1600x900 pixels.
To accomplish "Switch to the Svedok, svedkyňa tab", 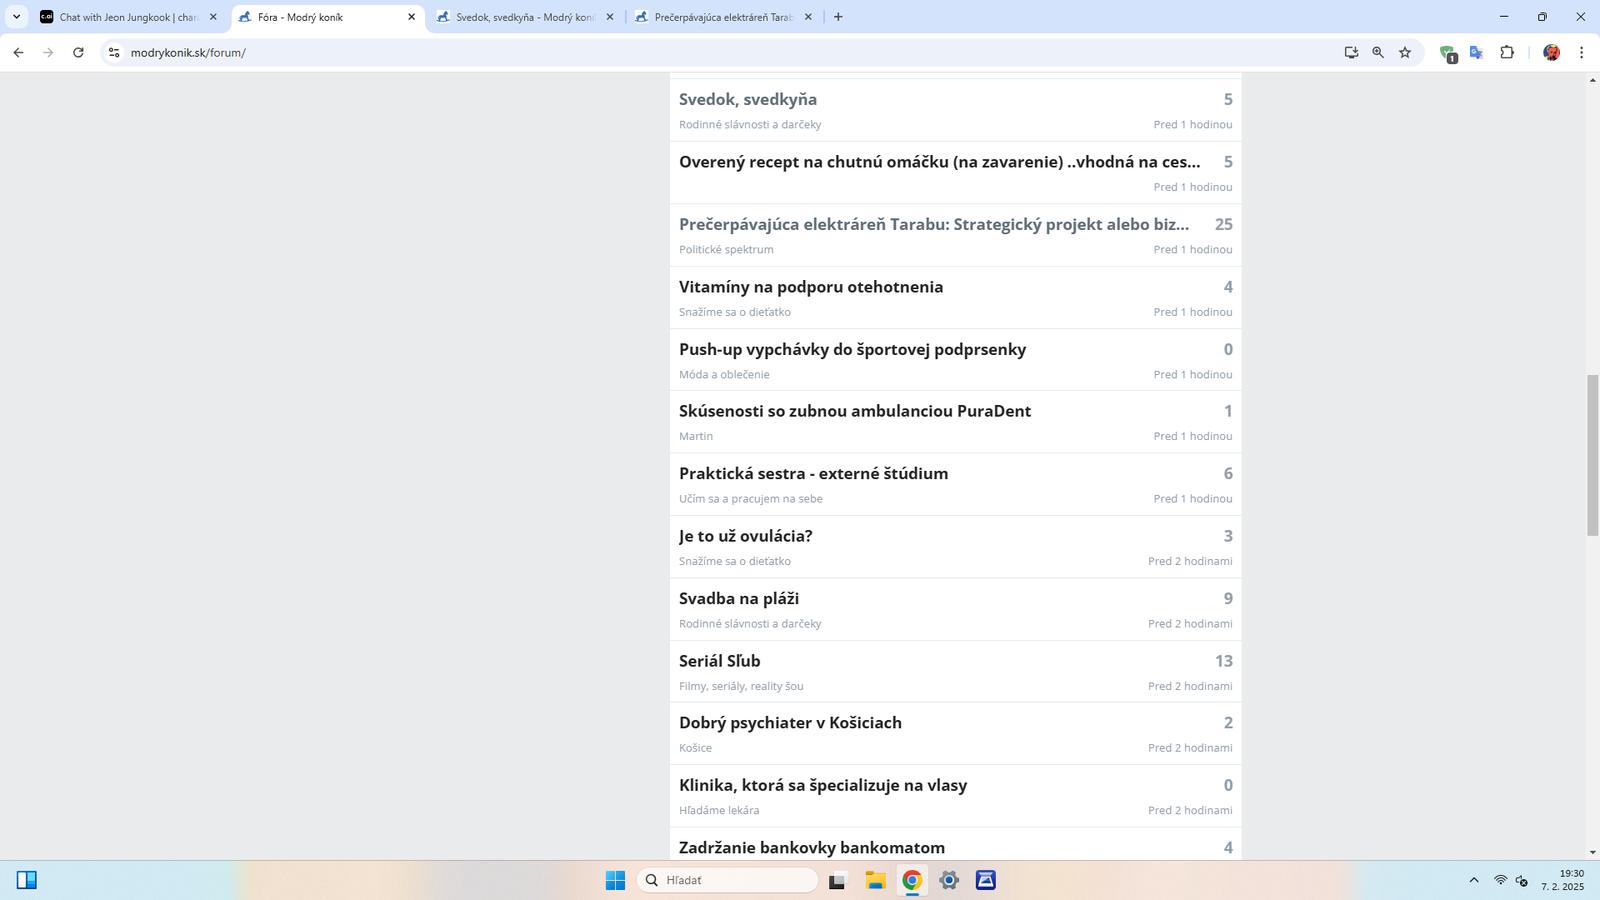I will [x=524, y=17].
